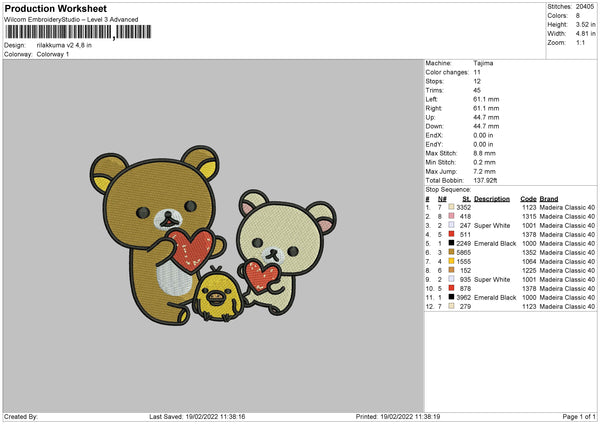Click the Max Jump value '7.2 mm'
This screenshot has width=600, height=424.
click(484, 171)
